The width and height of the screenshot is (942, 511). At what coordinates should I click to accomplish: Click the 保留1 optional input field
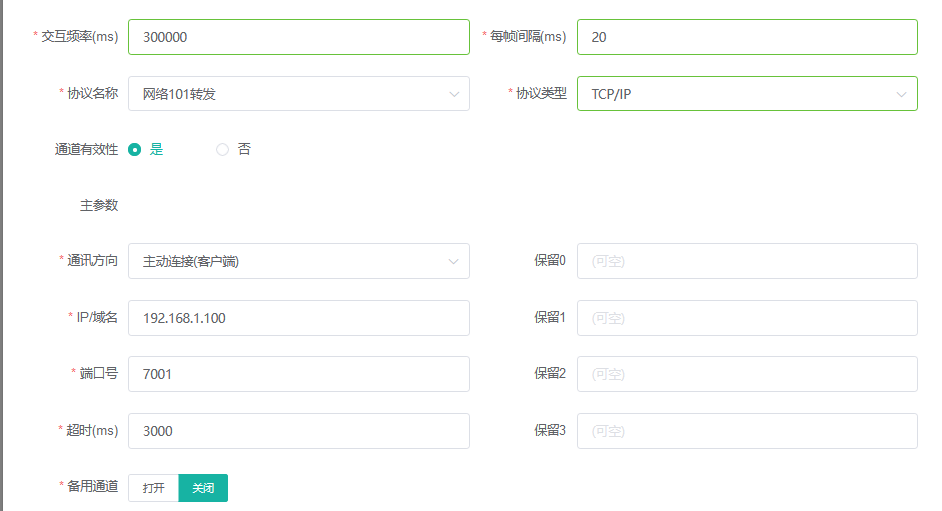click(x=747, y=318)
